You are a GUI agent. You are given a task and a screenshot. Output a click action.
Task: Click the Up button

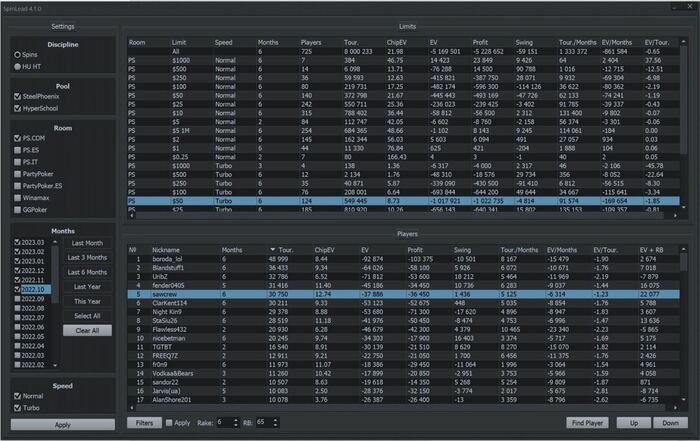633,423
